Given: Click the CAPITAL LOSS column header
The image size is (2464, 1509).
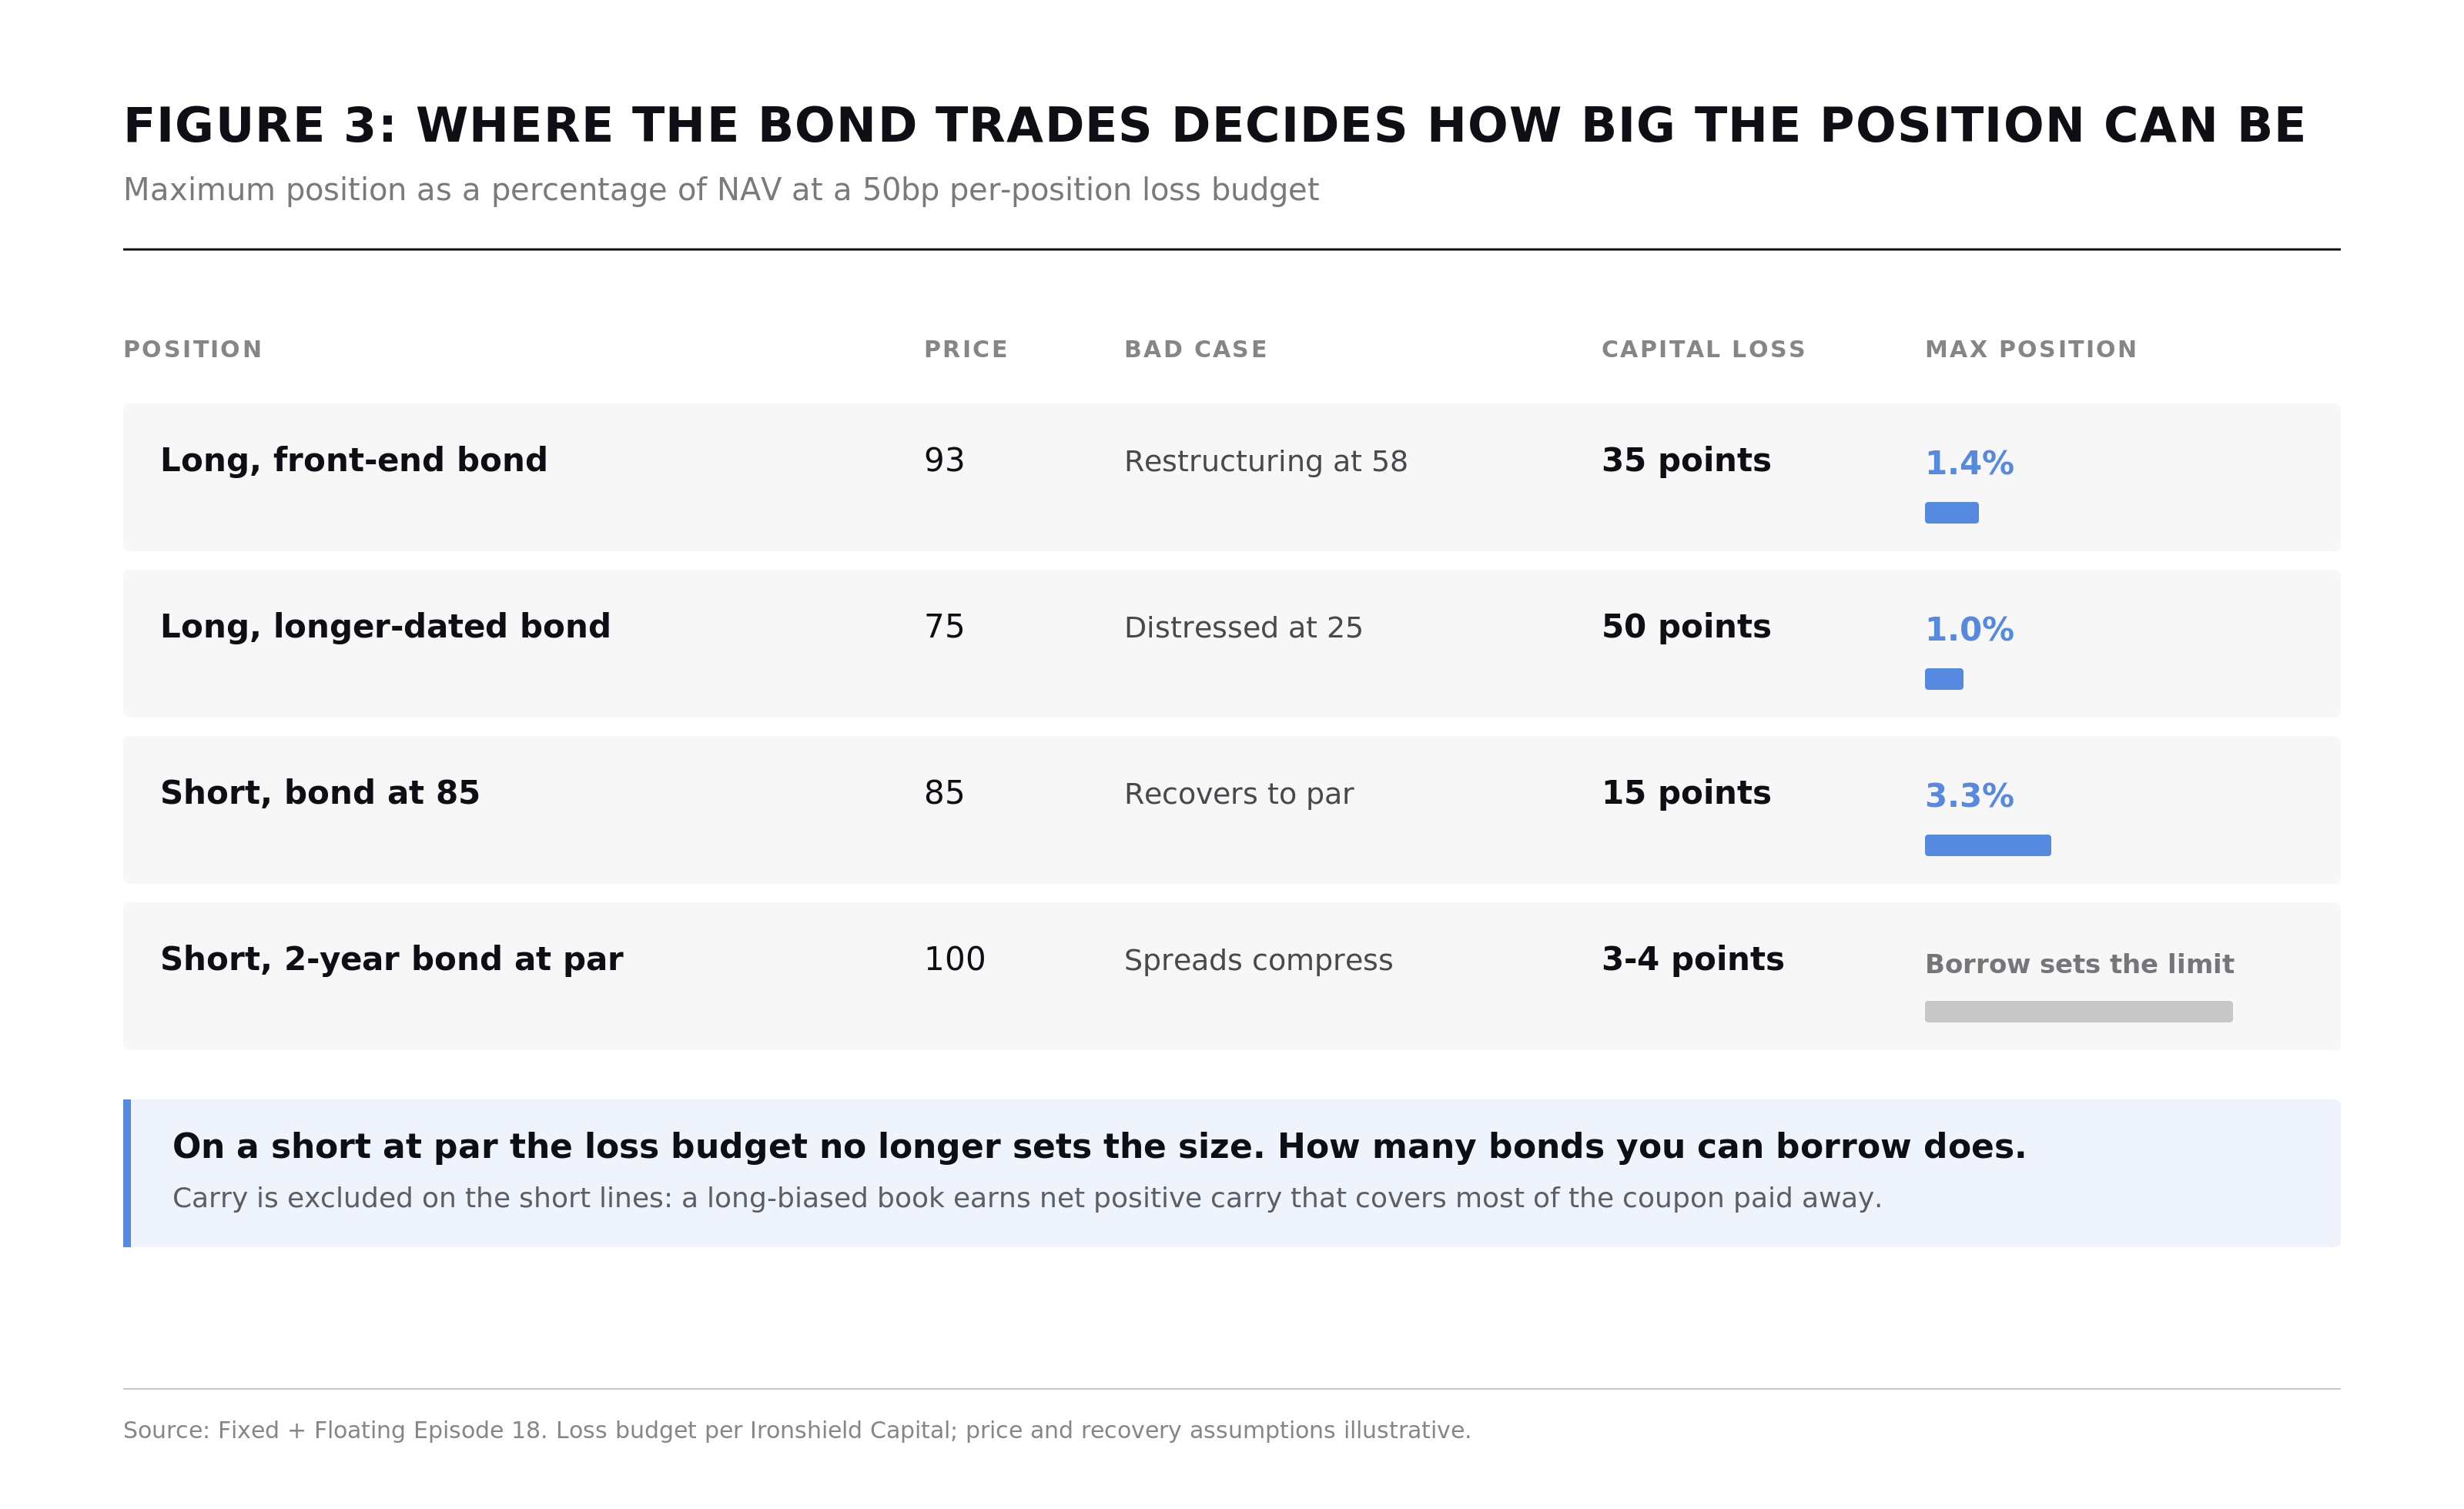Looking at the screenshot, I should point(1703,349).
